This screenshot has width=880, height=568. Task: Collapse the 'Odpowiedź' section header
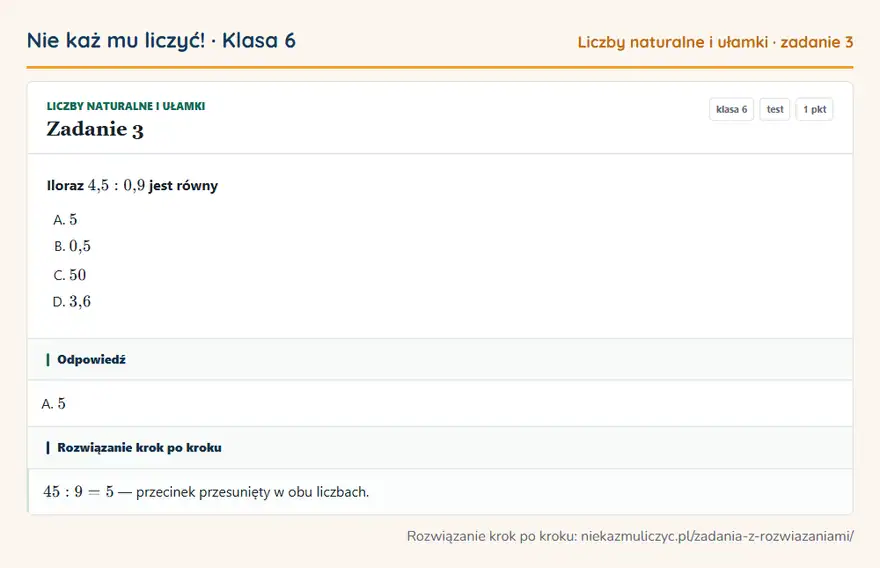coord(440,359)
